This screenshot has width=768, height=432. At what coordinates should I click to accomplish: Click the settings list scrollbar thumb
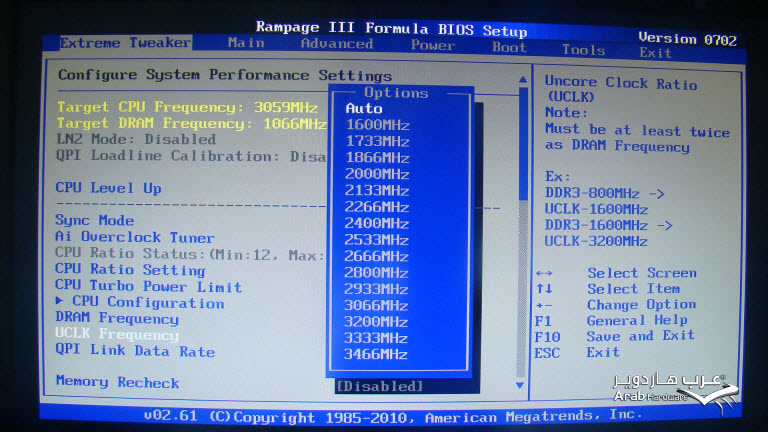tap(523, 144)
